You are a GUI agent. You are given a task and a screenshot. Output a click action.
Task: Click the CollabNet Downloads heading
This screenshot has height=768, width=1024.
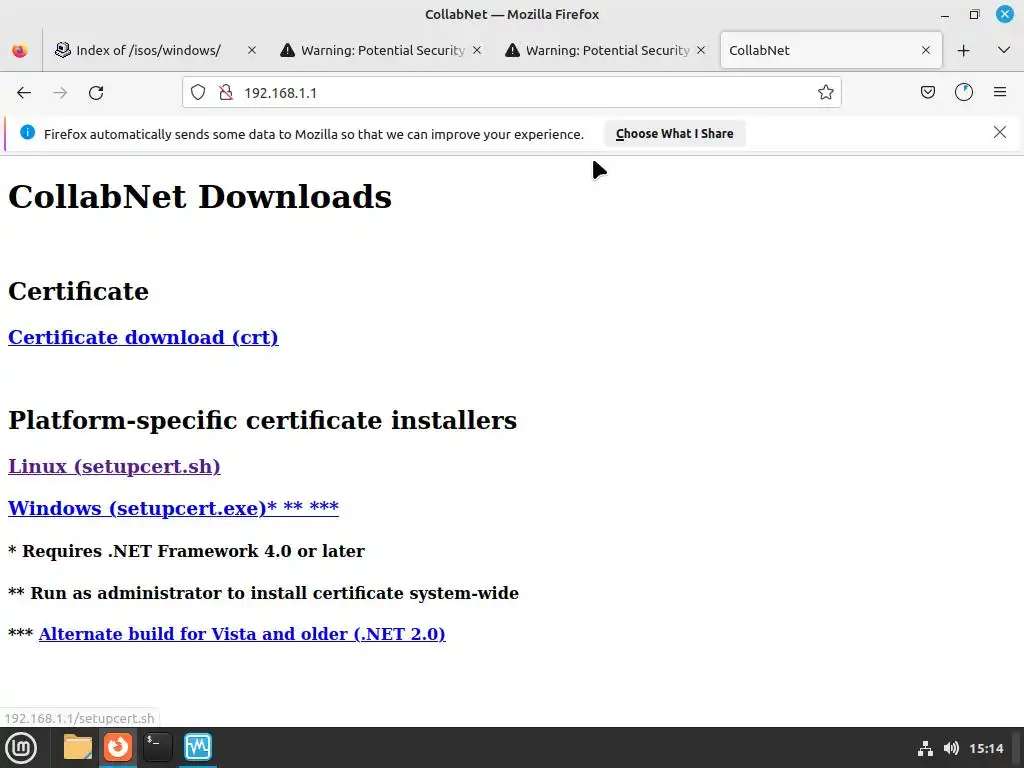point(200,197)
